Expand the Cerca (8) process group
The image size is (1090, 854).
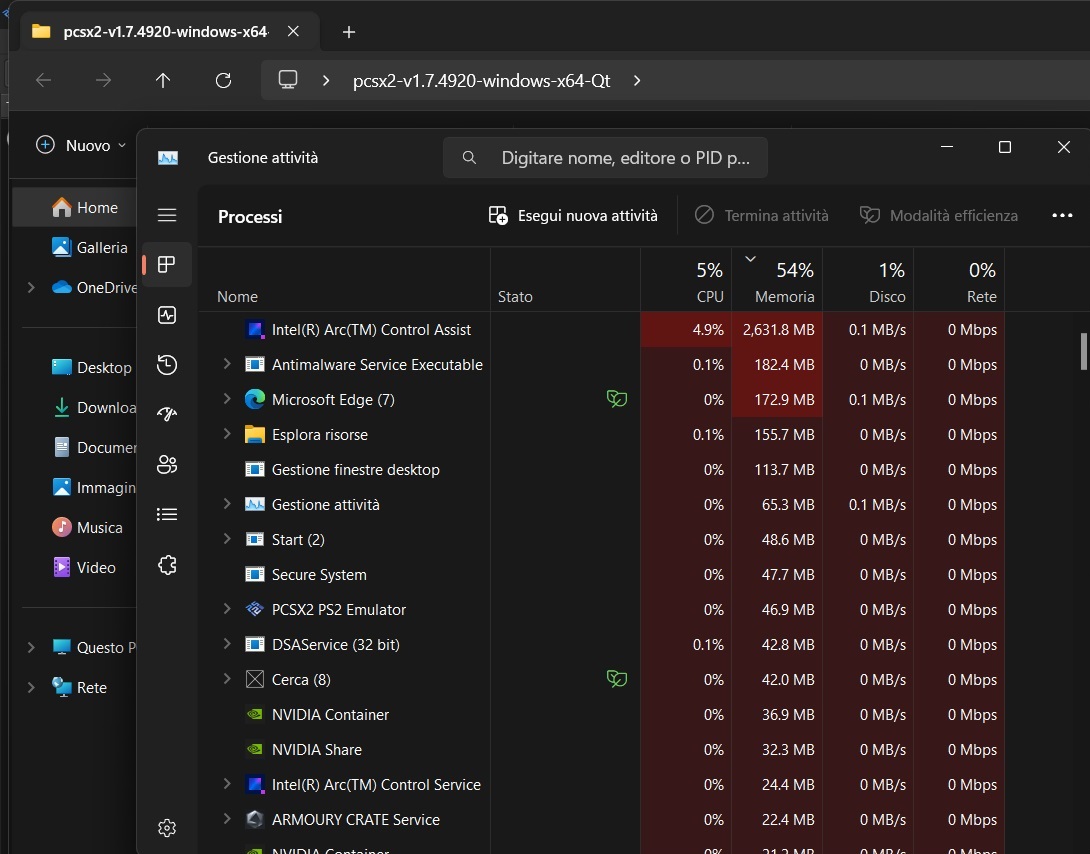pyautogui.click(x=227, y=678)
